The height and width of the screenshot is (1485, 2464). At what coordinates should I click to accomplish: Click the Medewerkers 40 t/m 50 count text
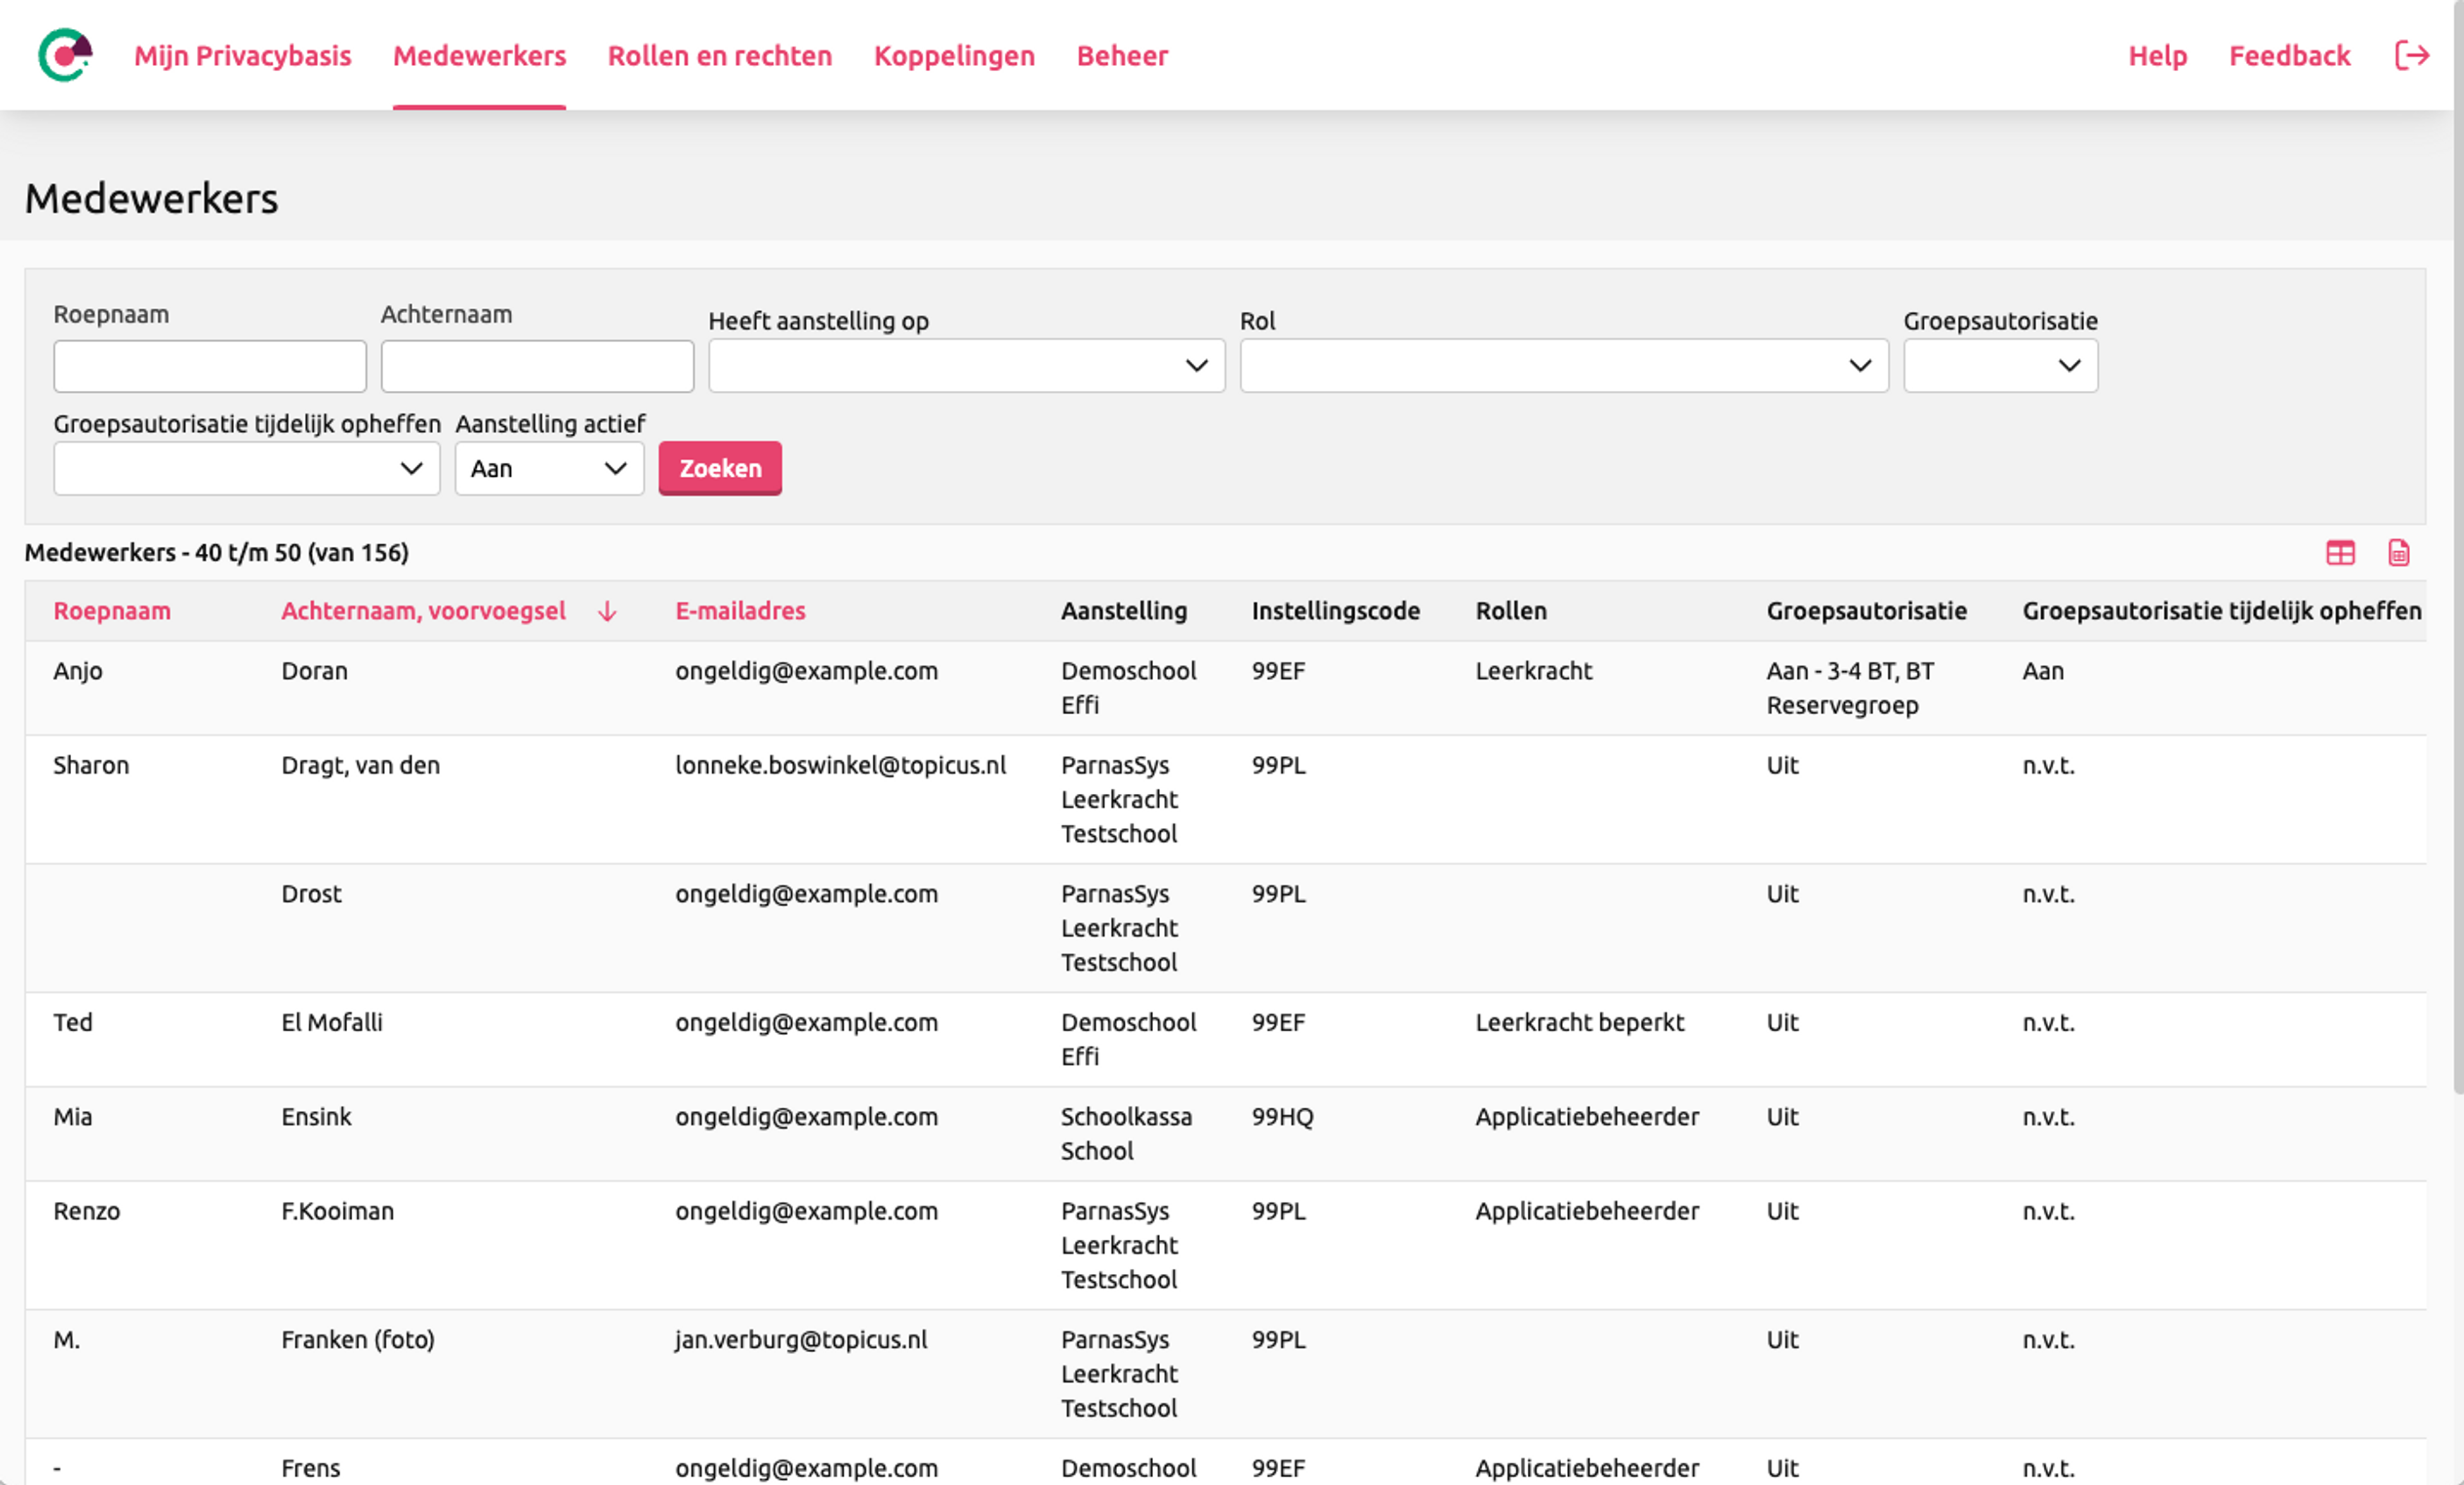pyautogui.click(x=217, y=553)
